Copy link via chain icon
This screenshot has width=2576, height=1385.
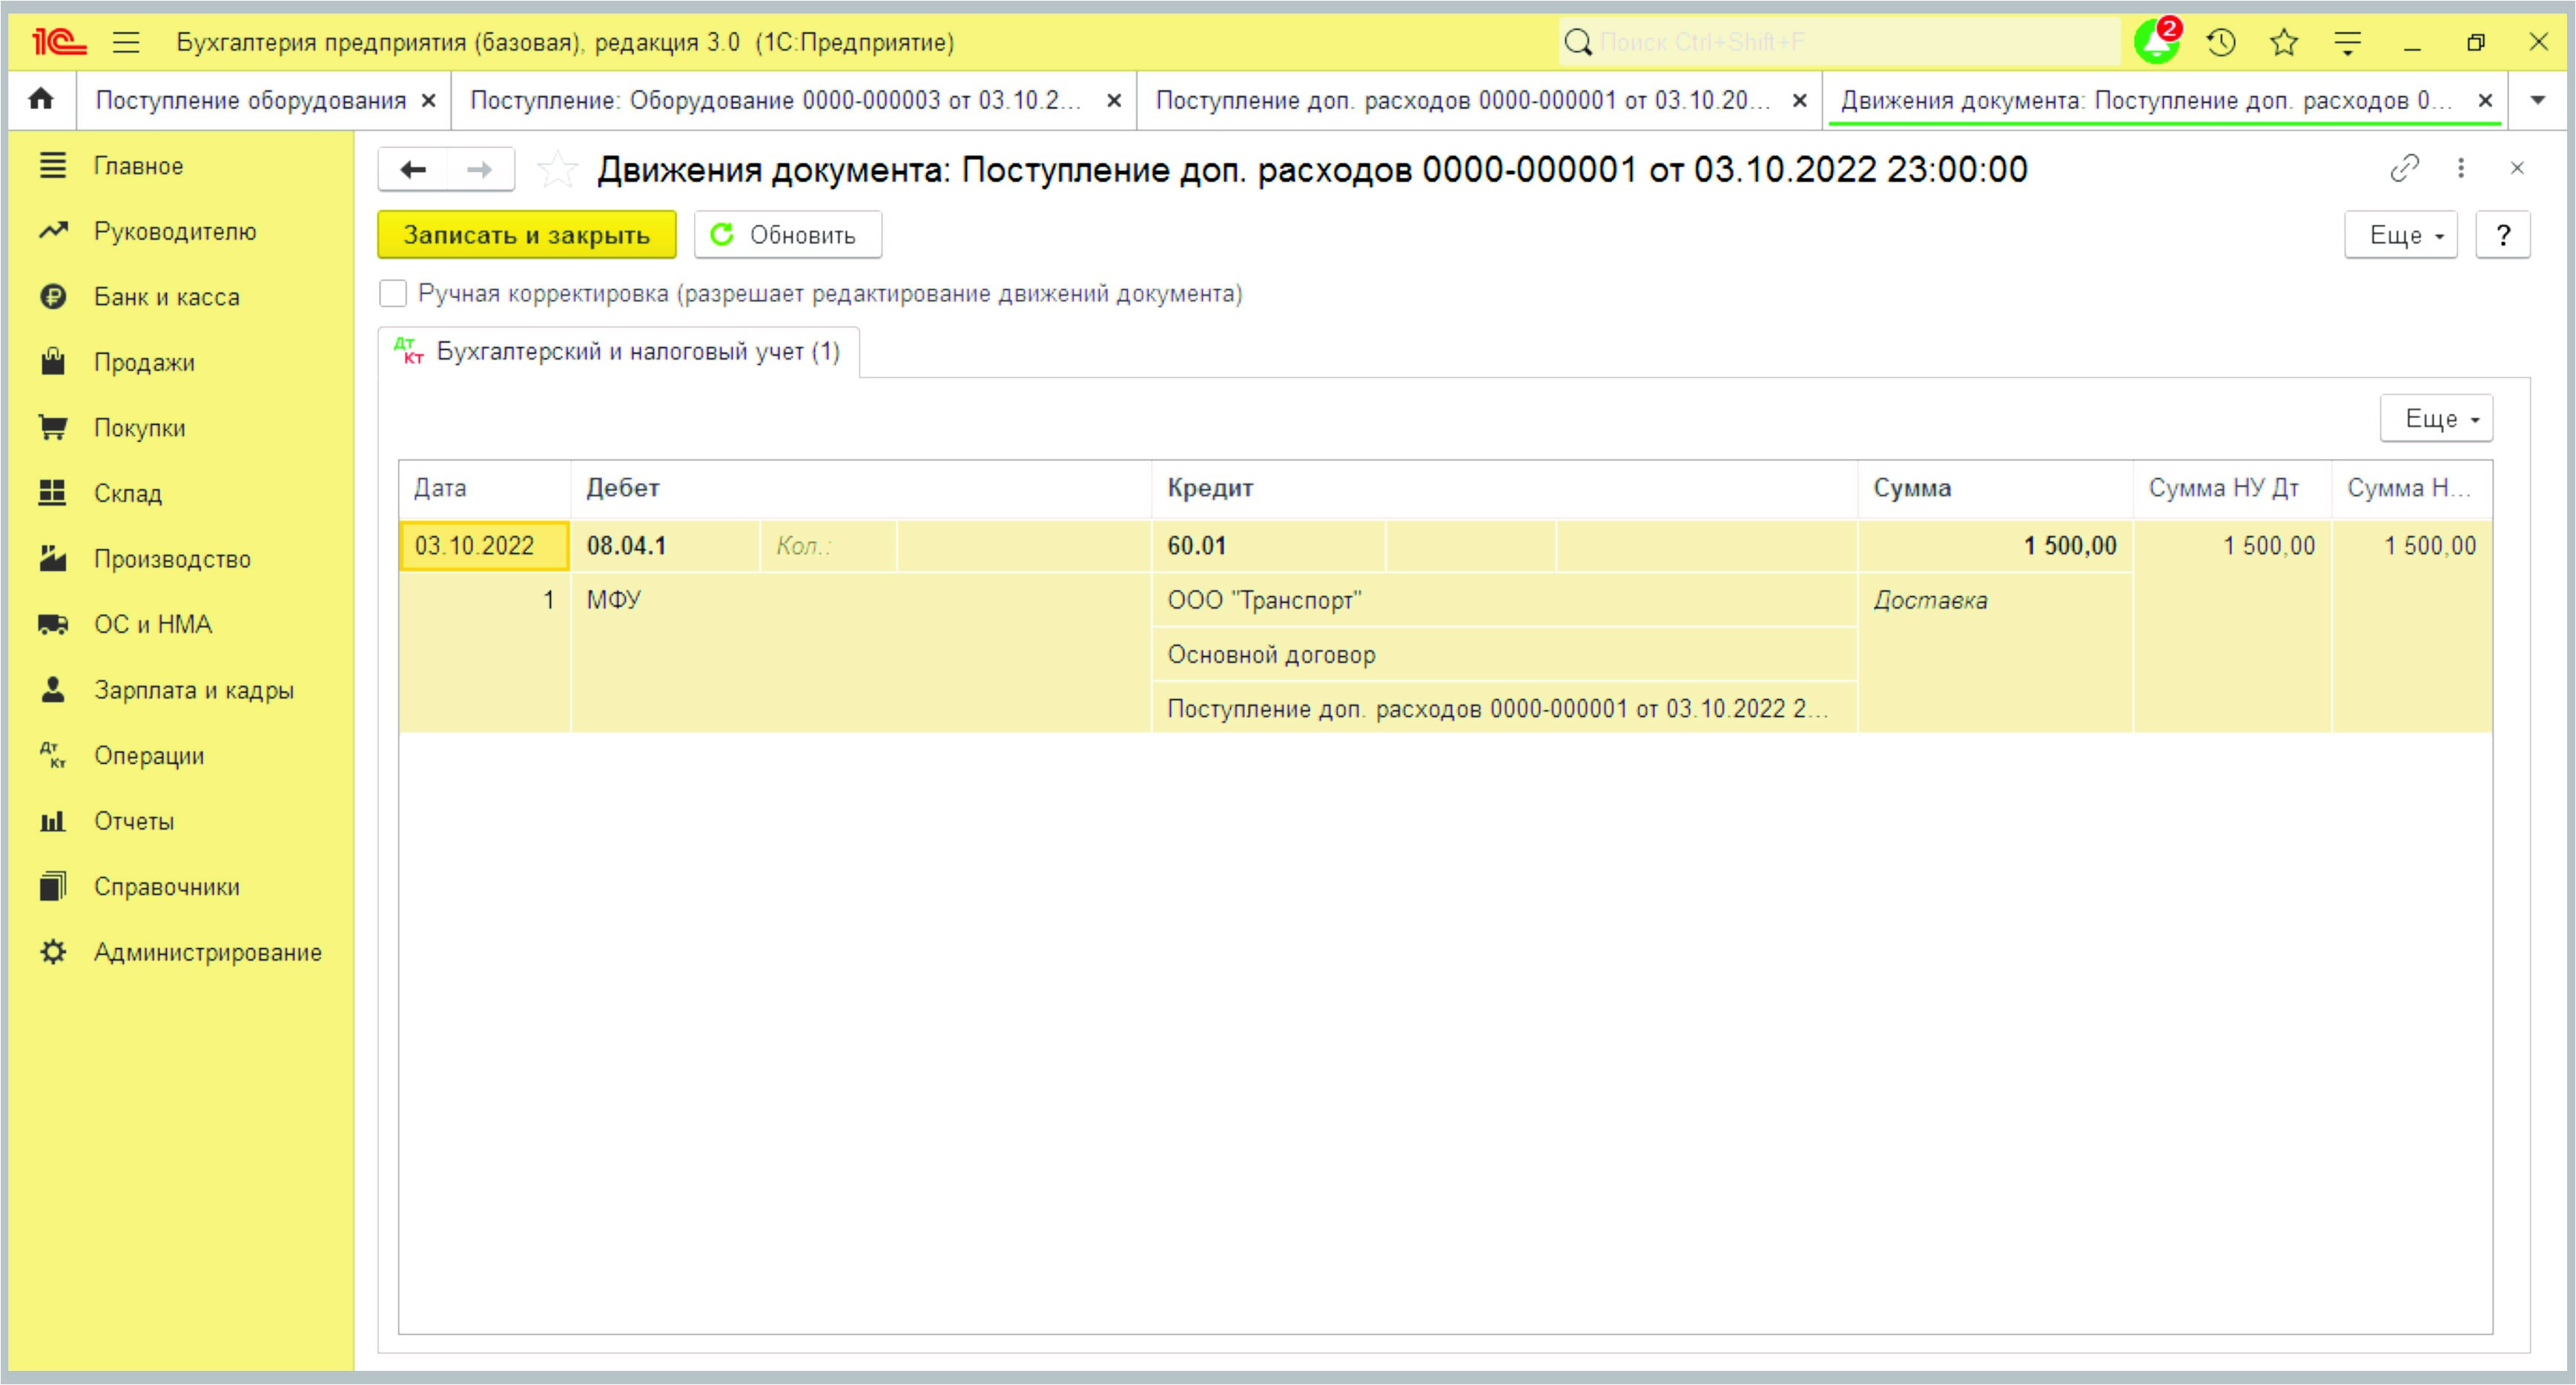click(2404, 168)
